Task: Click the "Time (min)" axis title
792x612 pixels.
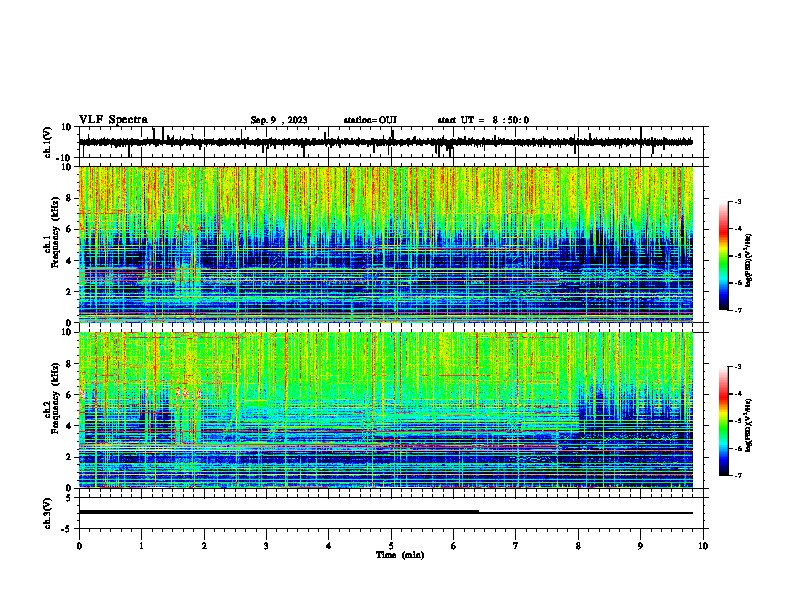Action: click(400, 555)
